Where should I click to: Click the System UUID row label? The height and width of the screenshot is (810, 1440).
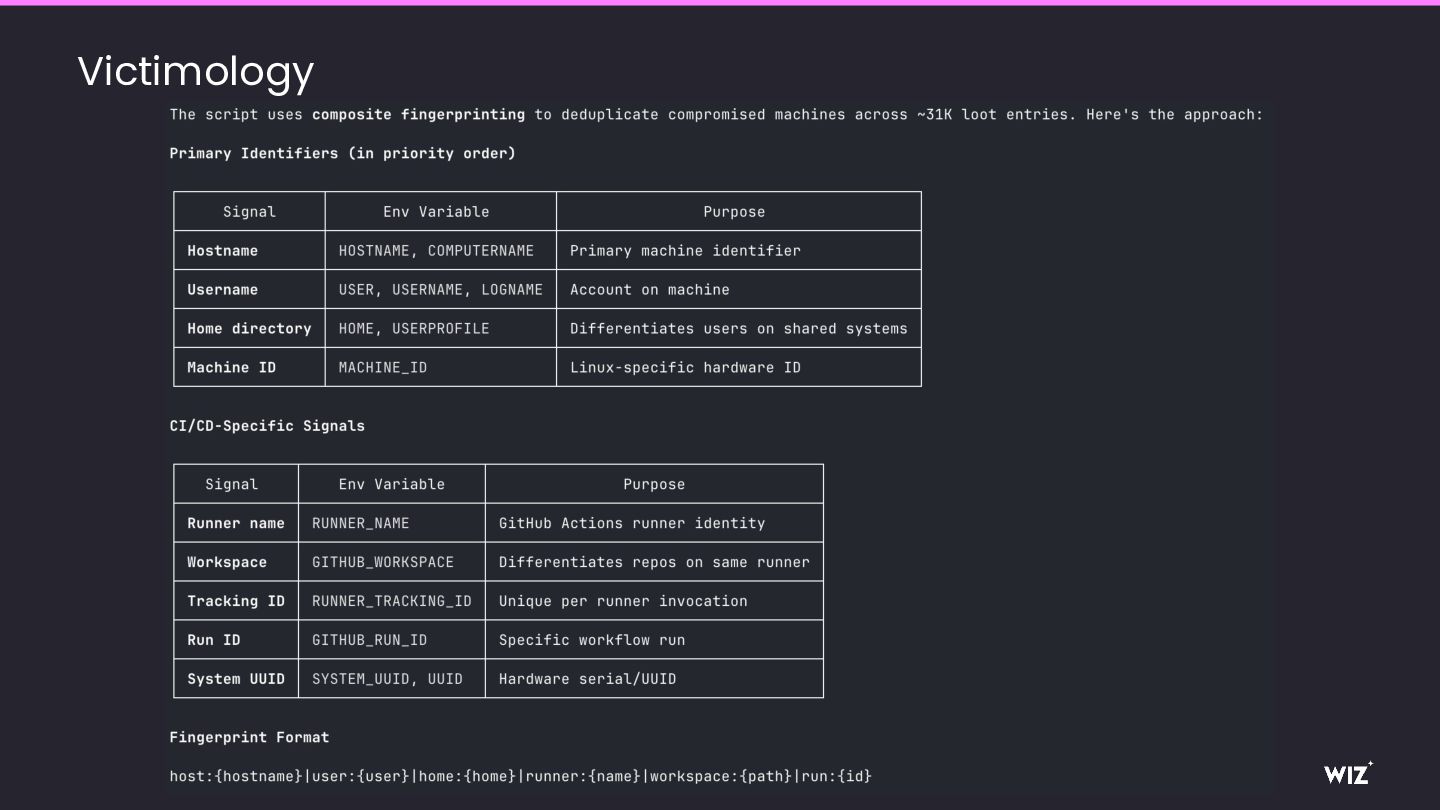236,680
